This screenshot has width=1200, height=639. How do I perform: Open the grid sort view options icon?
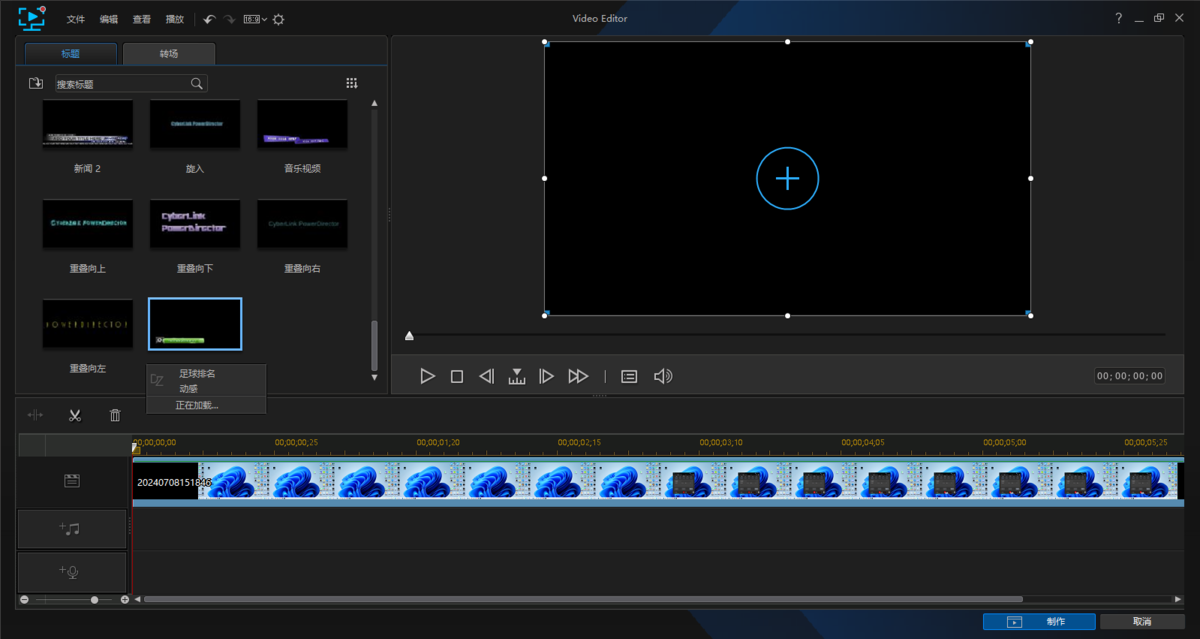click(351, 84)
